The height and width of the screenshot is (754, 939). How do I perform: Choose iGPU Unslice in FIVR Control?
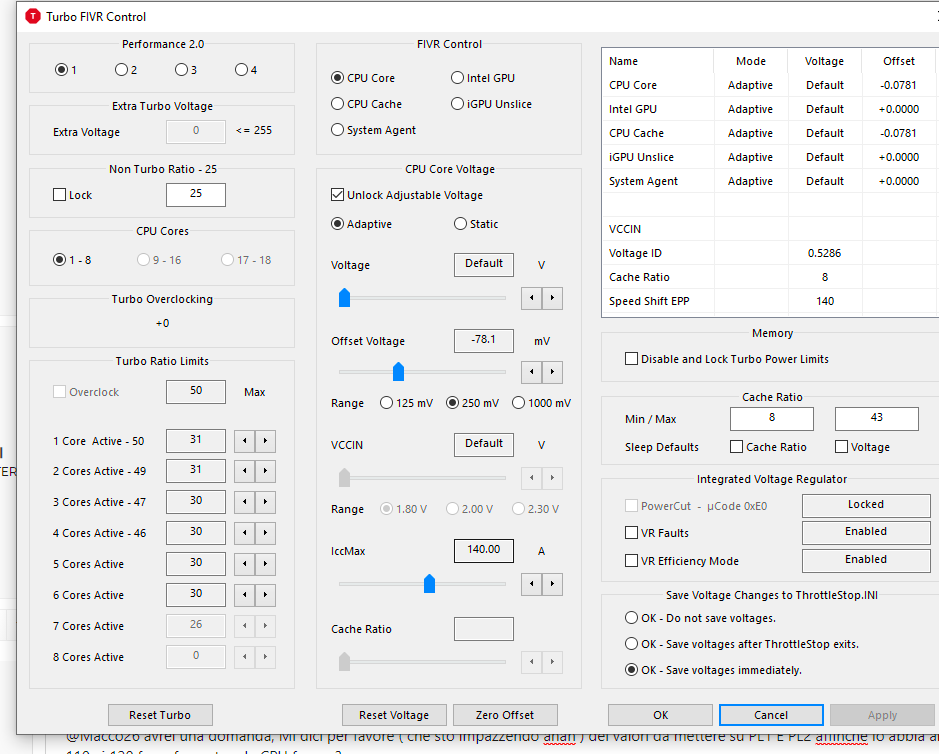tap(457, 104)
